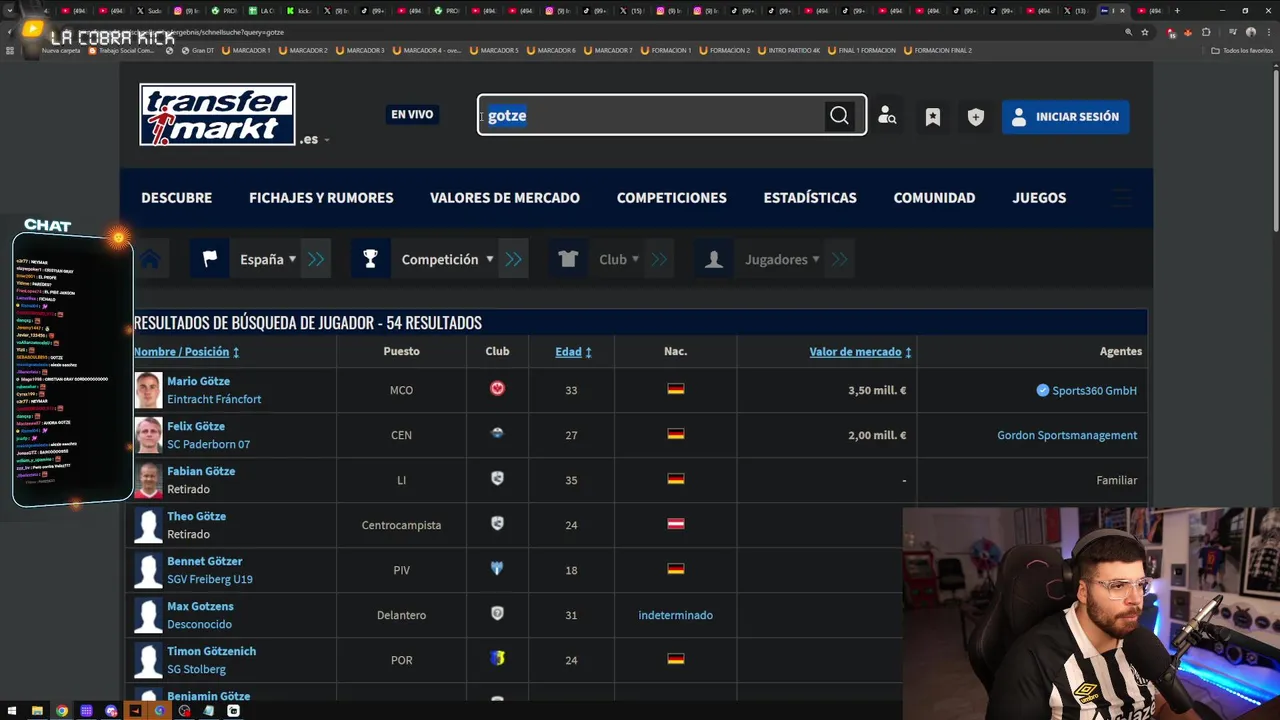This screenshot has width=1280, height=720.
Task: Open Todos los favoritos folder
Action: click(1242, 50)
